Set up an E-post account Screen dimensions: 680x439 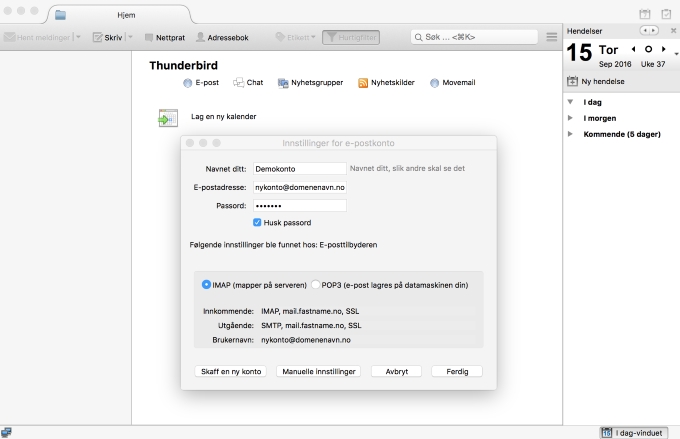[201, 82]
